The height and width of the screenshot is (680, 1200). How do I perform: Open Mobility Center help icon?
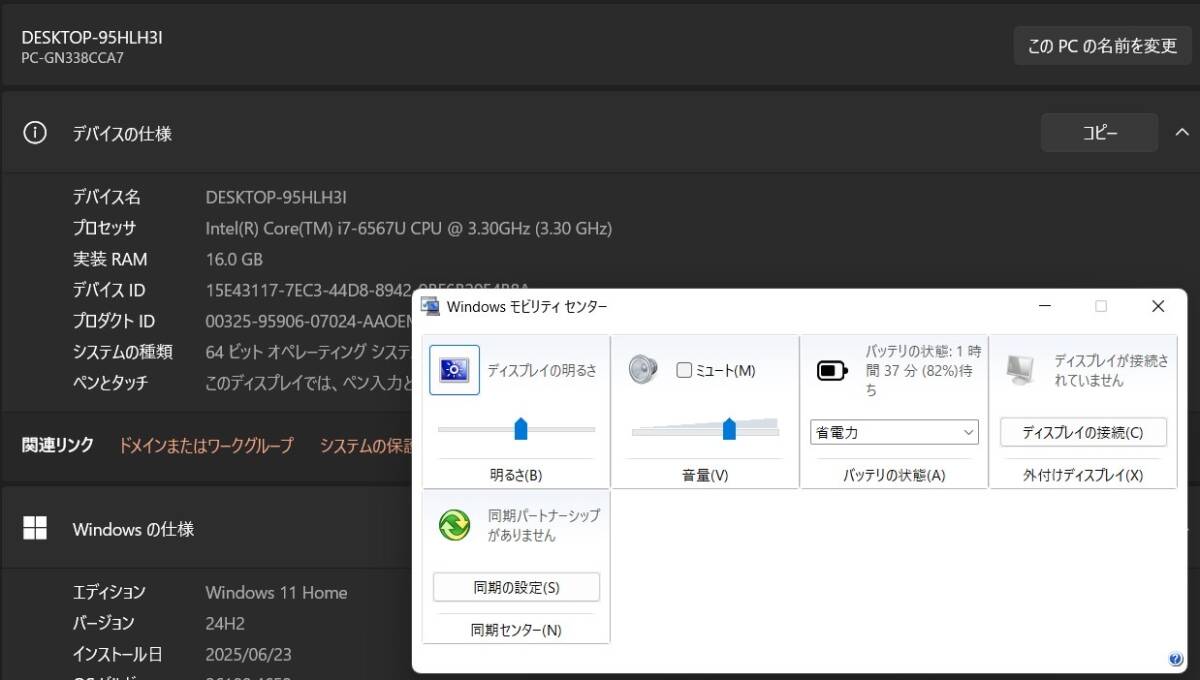point(1175,659)
